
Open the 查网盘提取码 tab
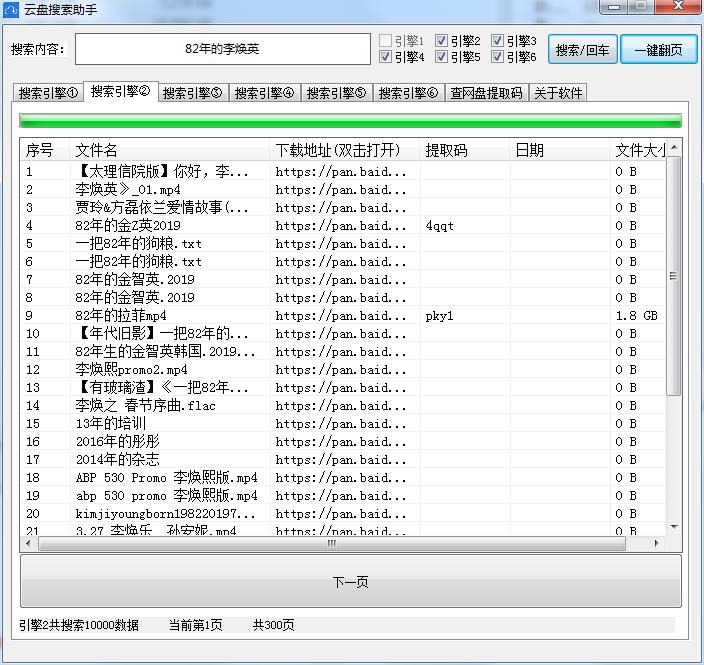[486, 93]
